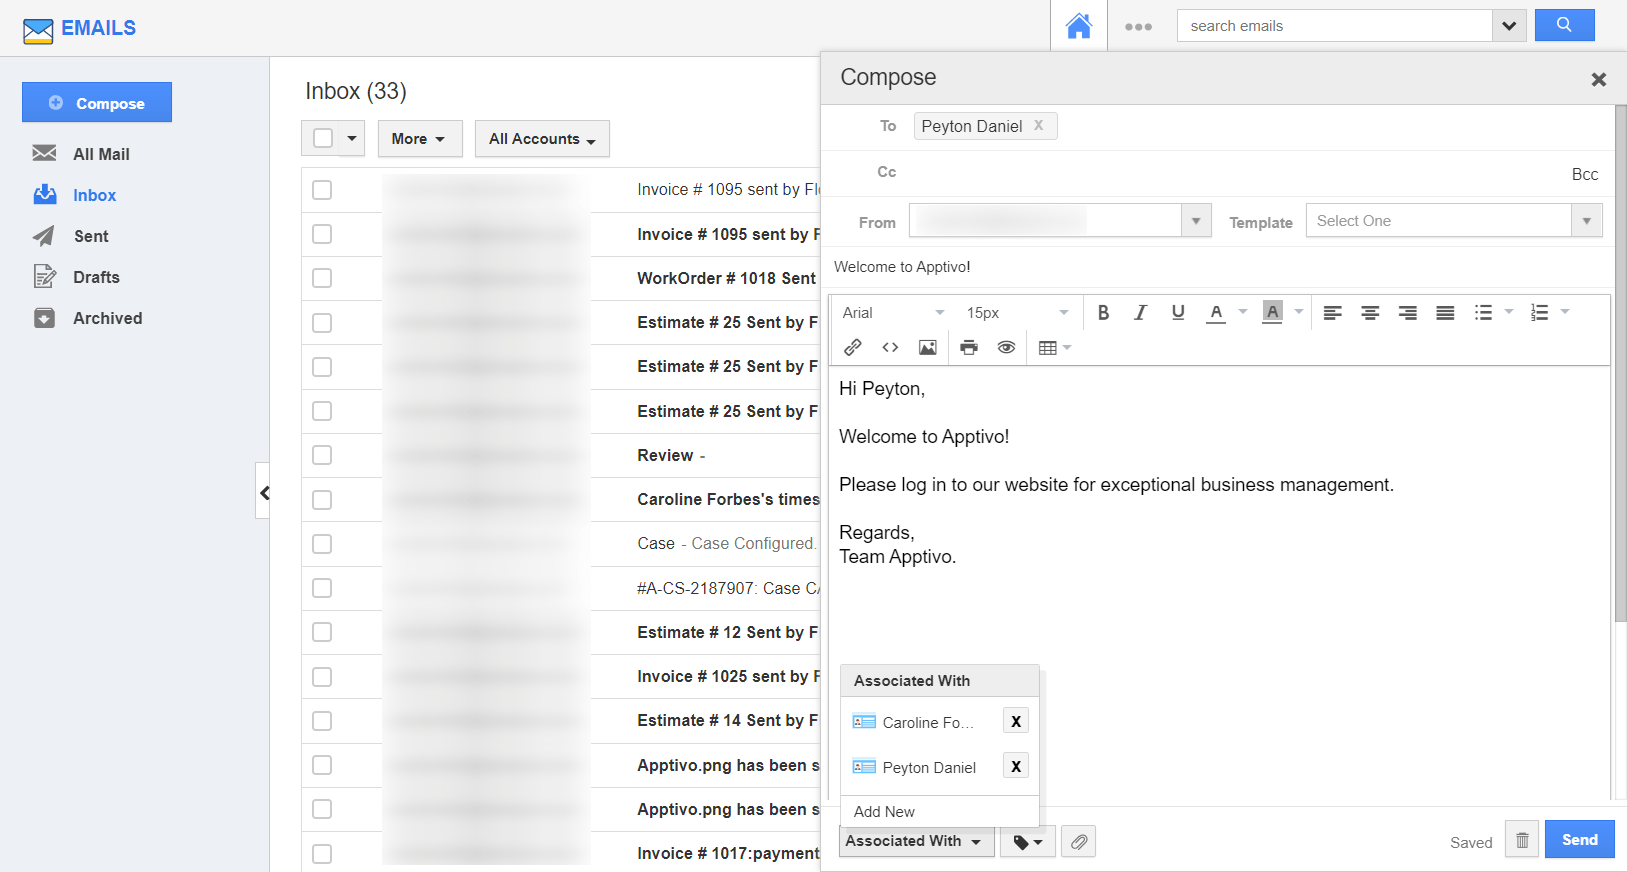This screenshot has height=872, width=1627.
Task: Check the Invoice # 1025 email
Action: click(x=322, y=677)
